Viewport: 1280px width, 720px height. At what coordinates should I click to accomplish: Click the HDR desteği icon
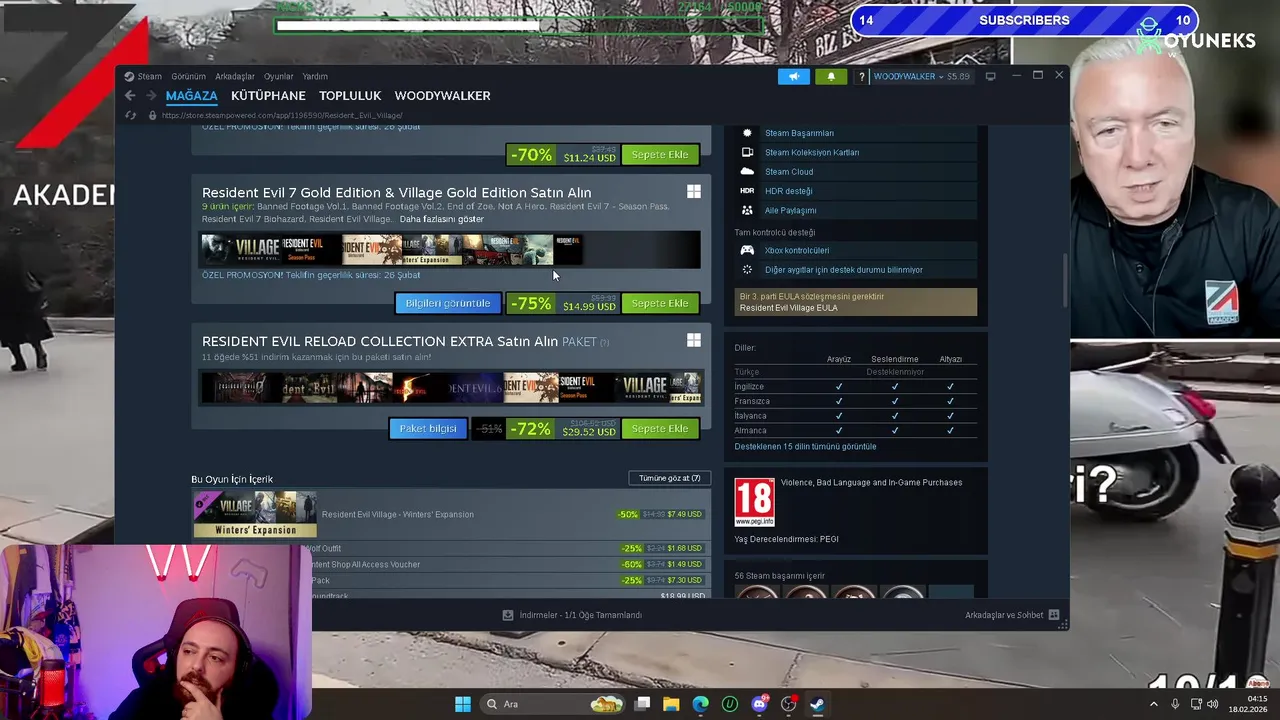coord(747,191)
